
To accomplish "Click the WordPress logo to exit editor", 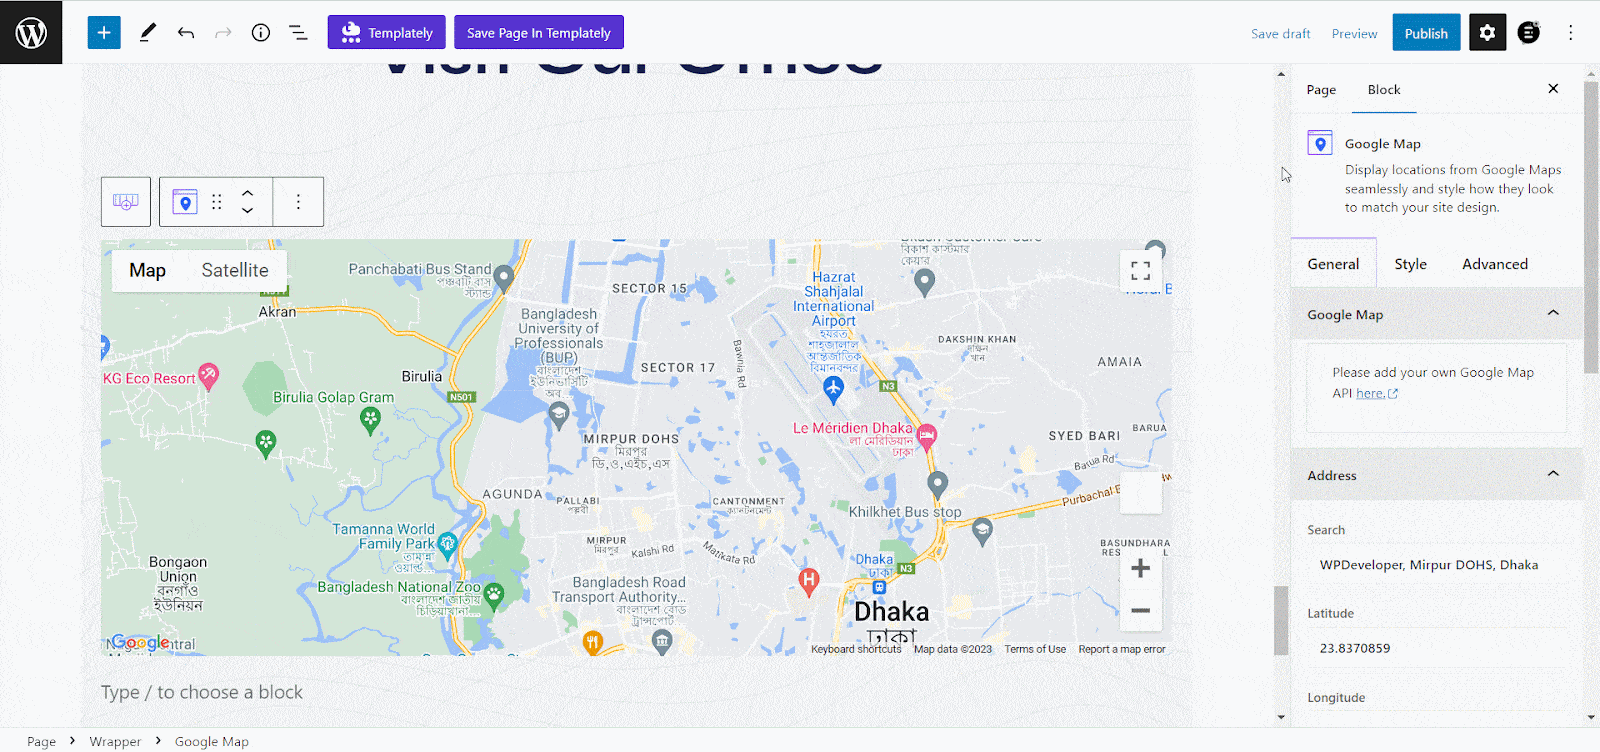I will point(31,32).
